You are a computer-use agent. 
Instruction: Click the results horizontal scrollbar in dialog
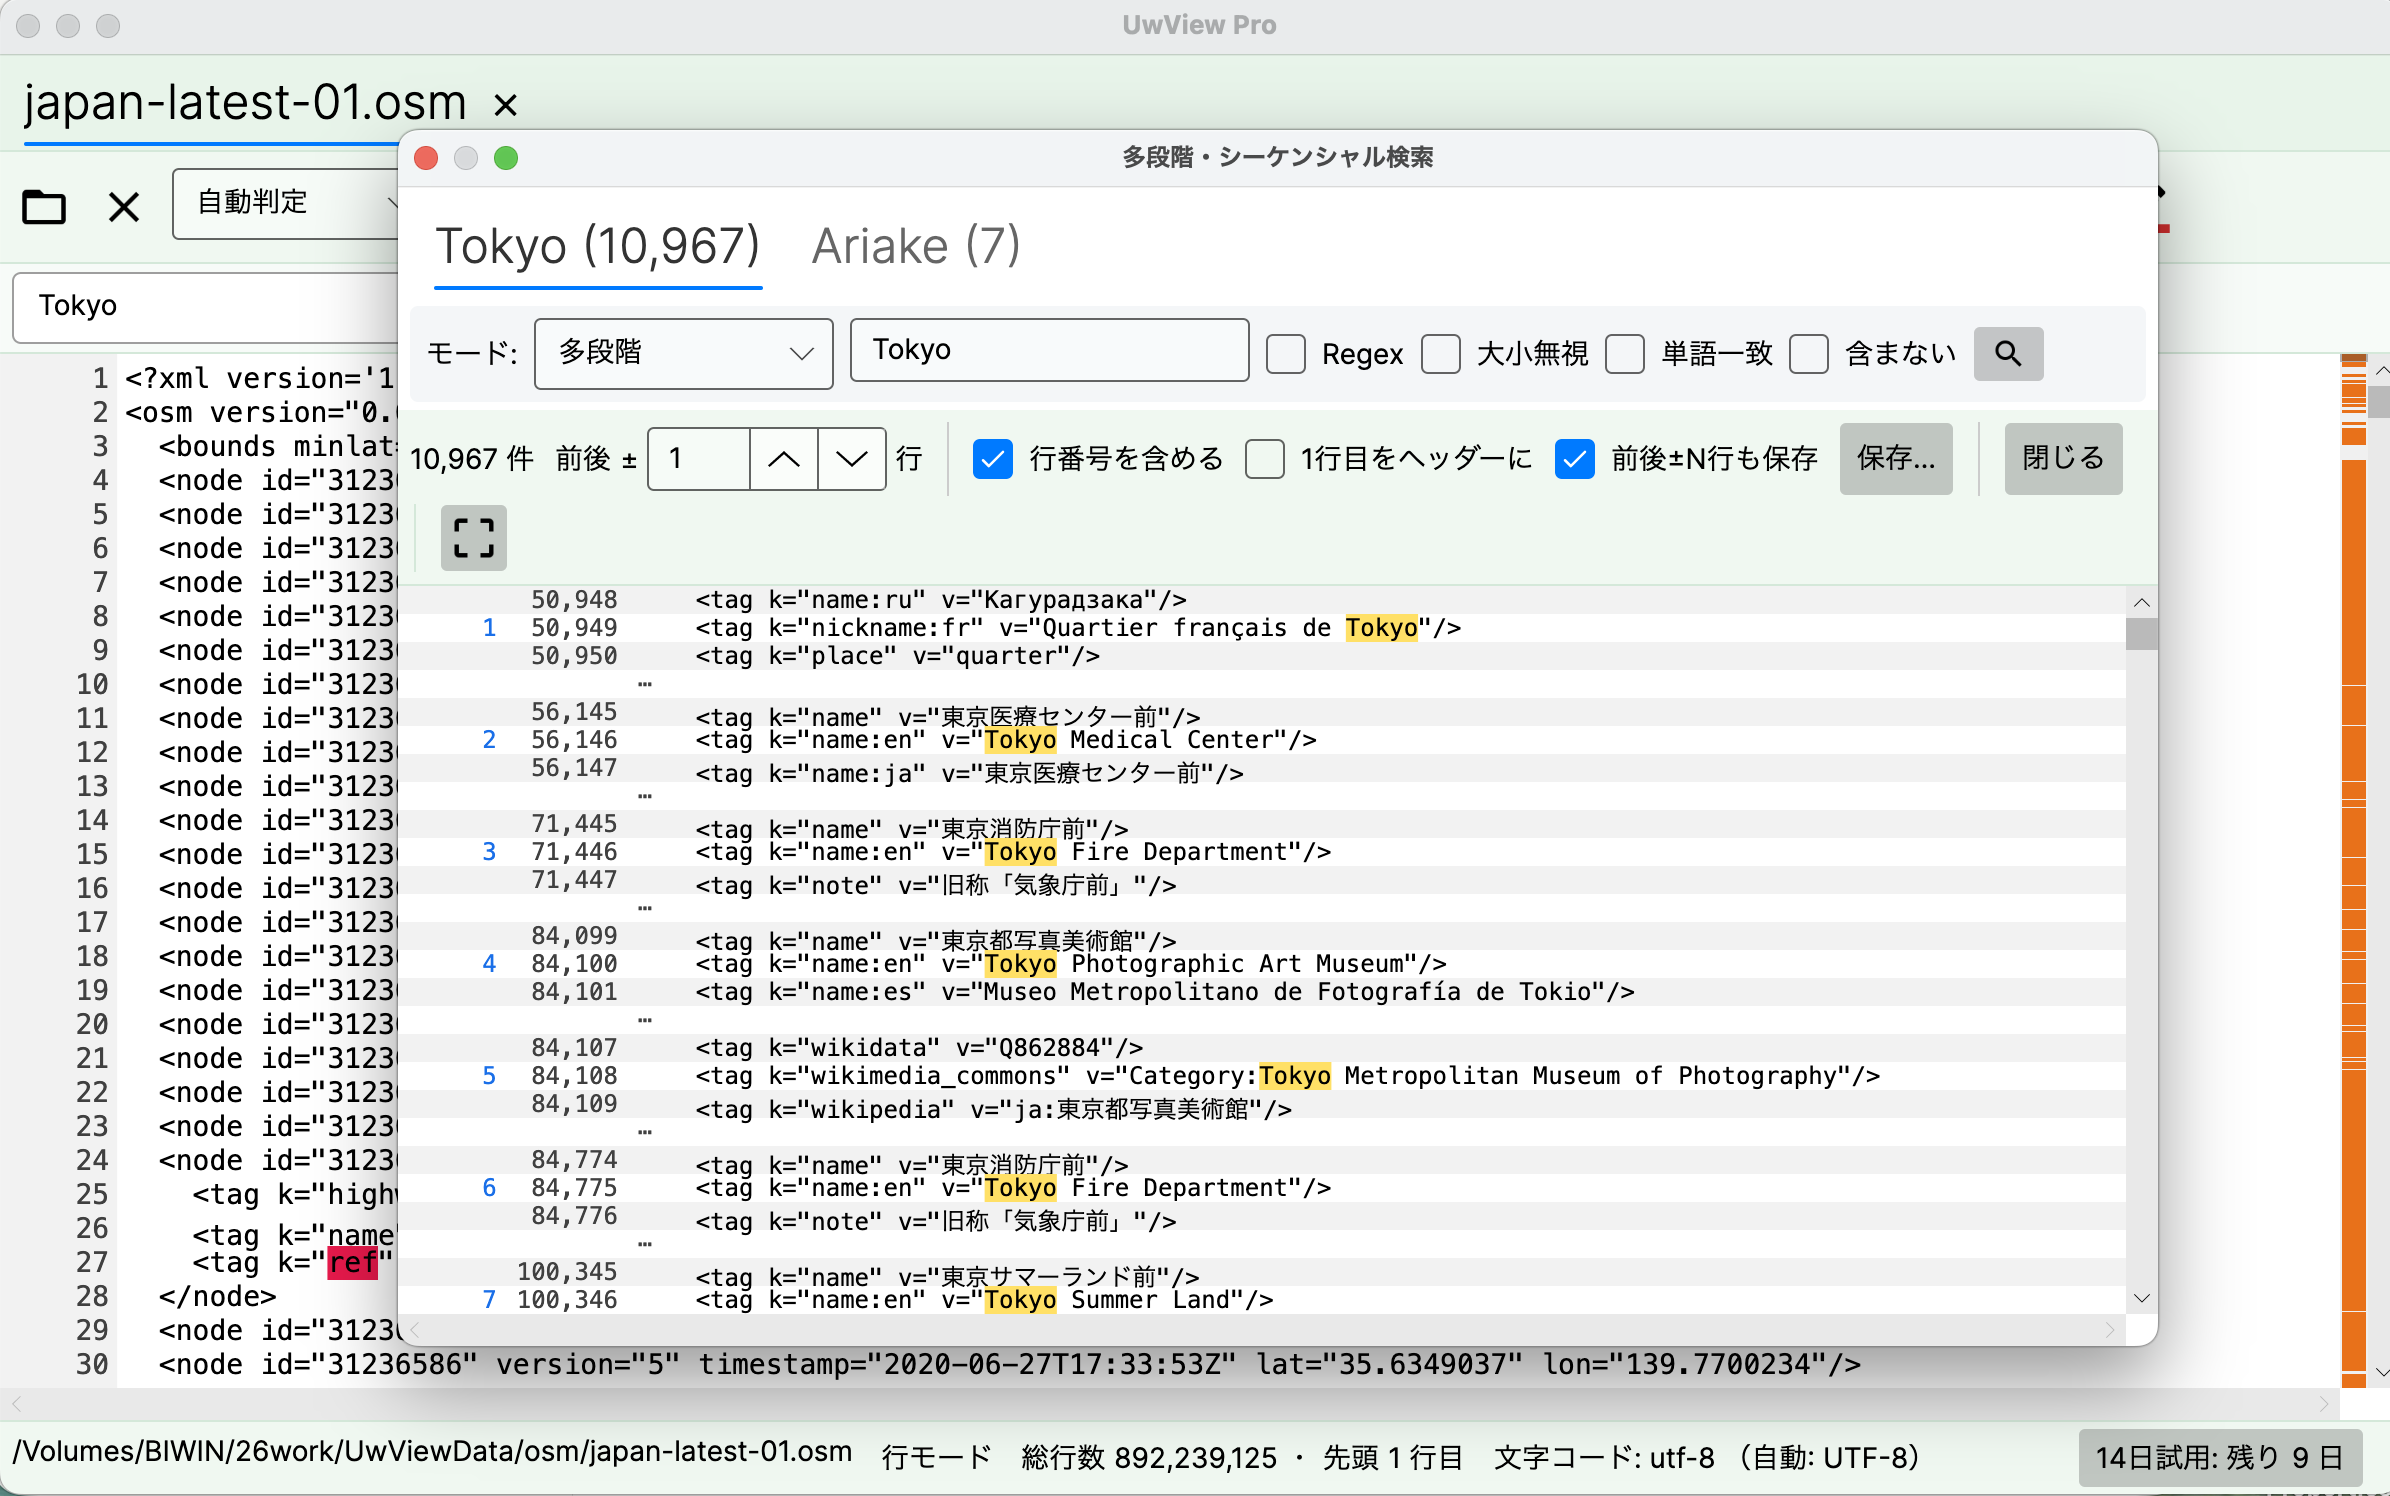[1262, 1330]
